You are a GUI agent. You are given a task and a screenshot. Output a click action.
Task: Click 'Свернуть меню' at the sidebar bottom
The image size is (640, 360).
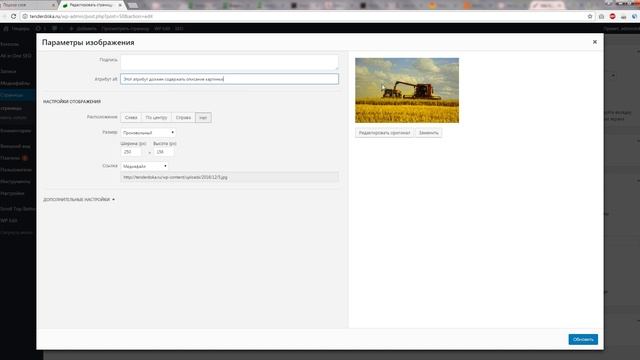16,232
